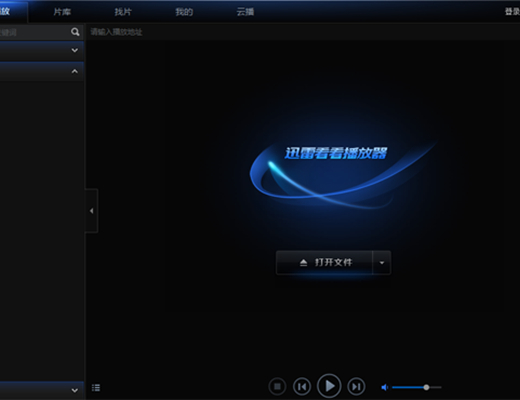The height and width of the screenshot is (400, 520).
Task: Focus the keyword search field in sidebar
Action: (x=34, y=32)
